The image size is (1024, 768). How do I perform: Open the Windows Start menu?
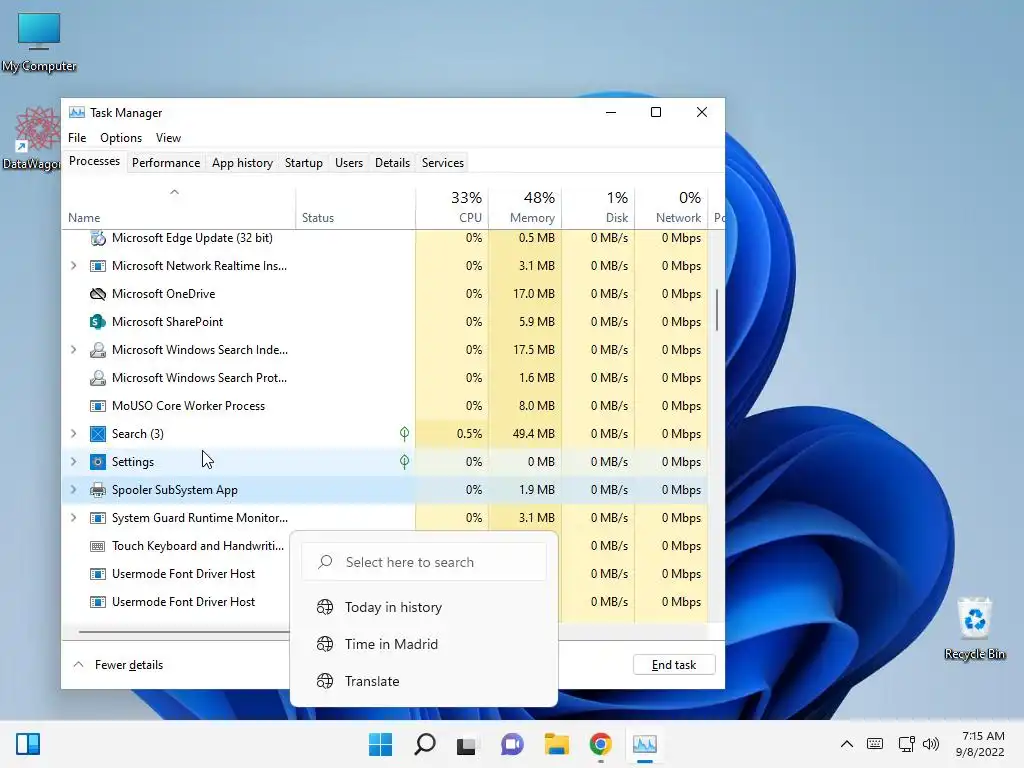click(380, 744)
